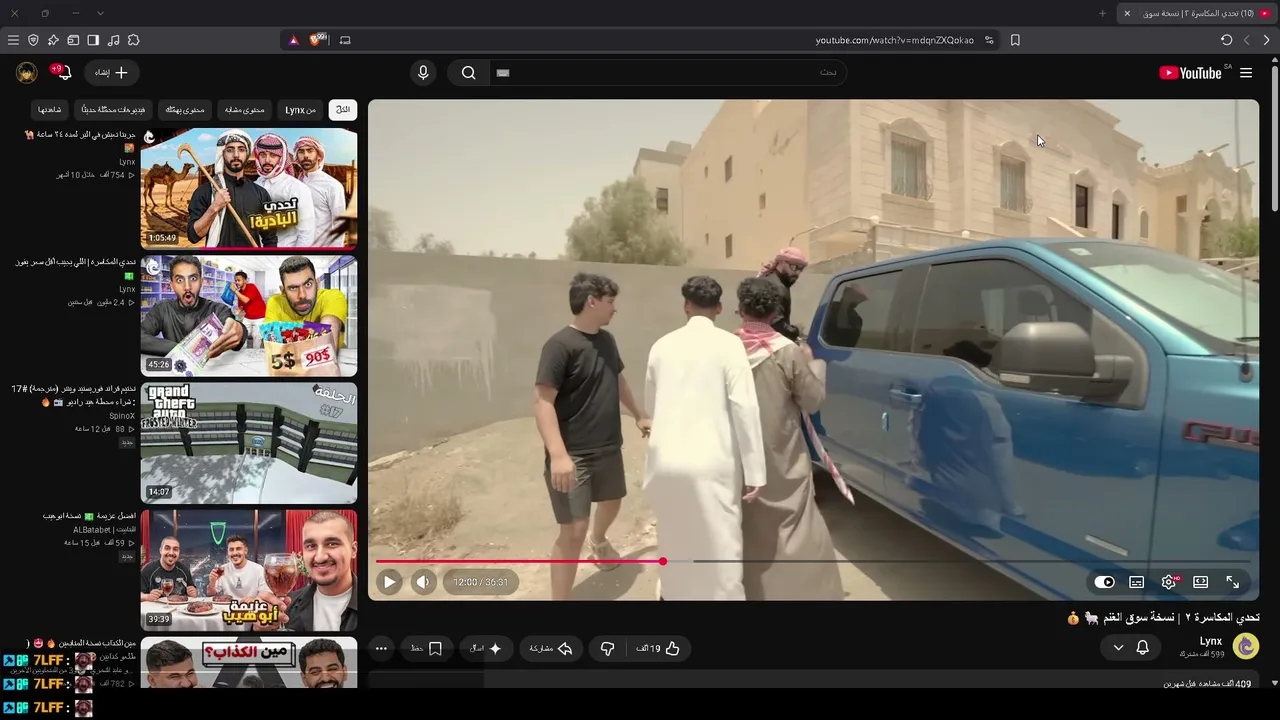Screen dimensions: 1280x720
Task: Click the video progress bar scrubber
Action: pyautogui.click(x=662, y=561)
